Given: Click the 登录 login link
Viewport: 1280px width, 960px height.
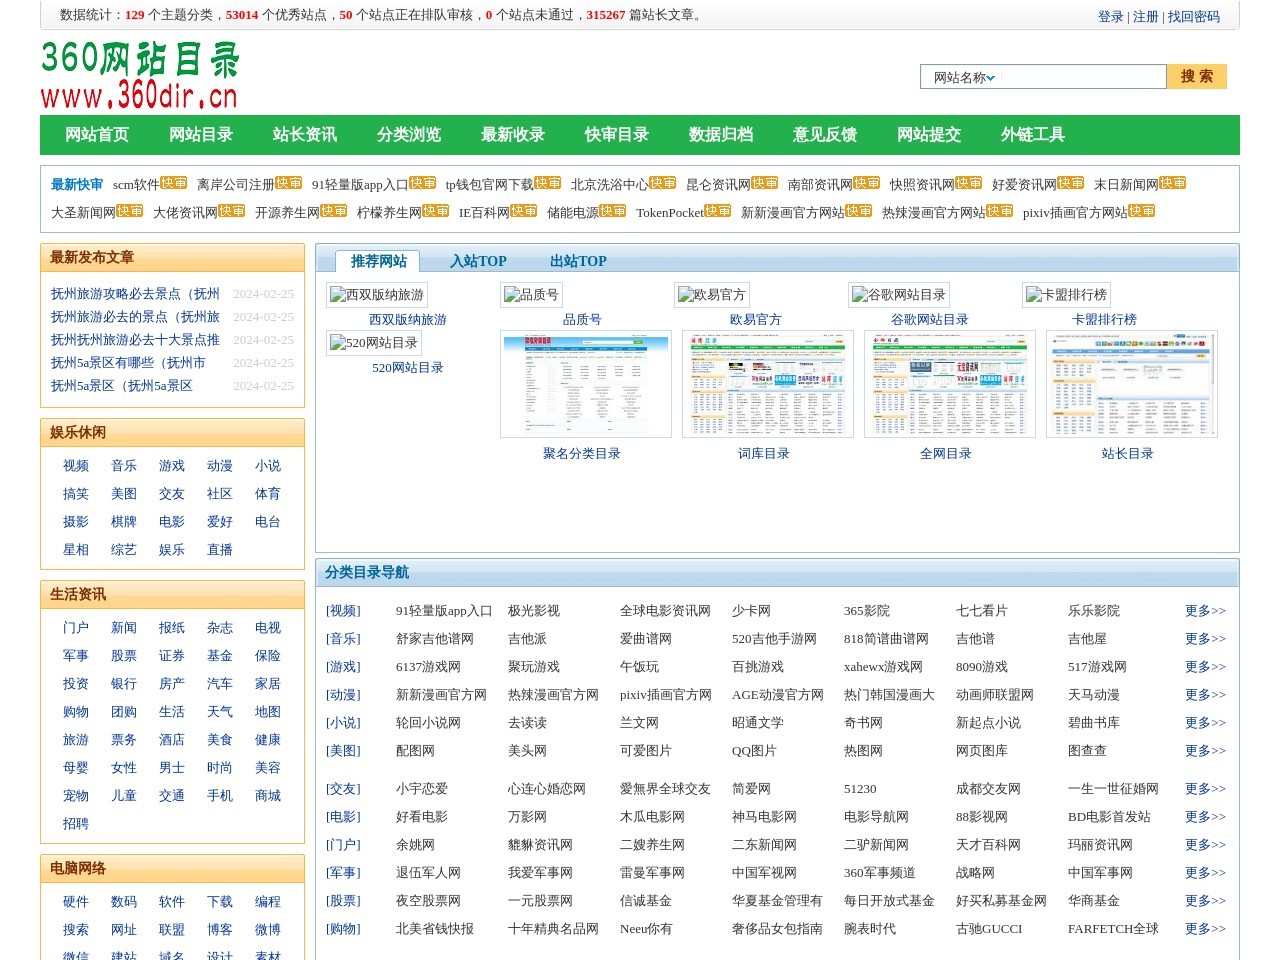Looking at the screenshot, I should click(x=1110, y=17).
